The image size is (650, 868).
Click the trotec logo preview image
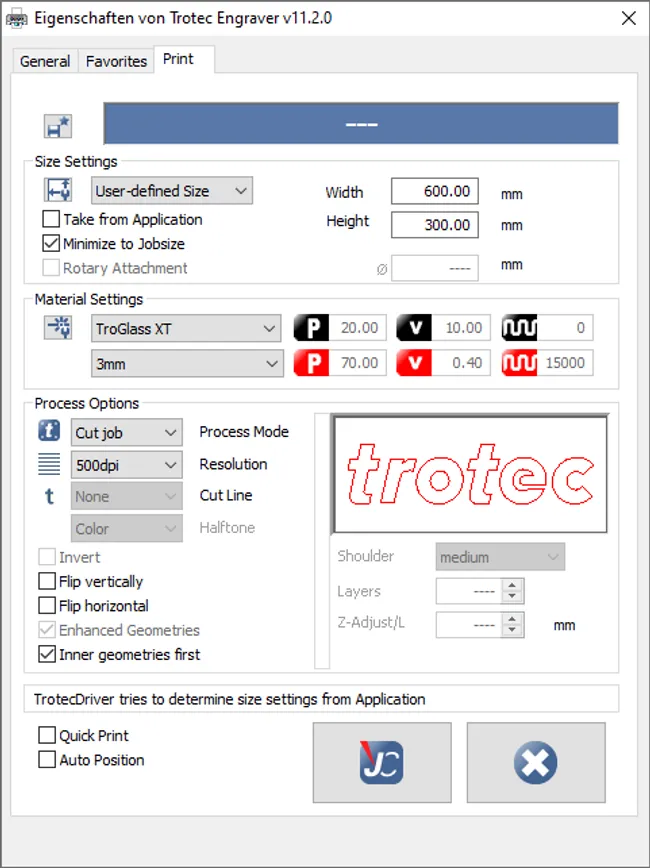(x=470, y=474)
